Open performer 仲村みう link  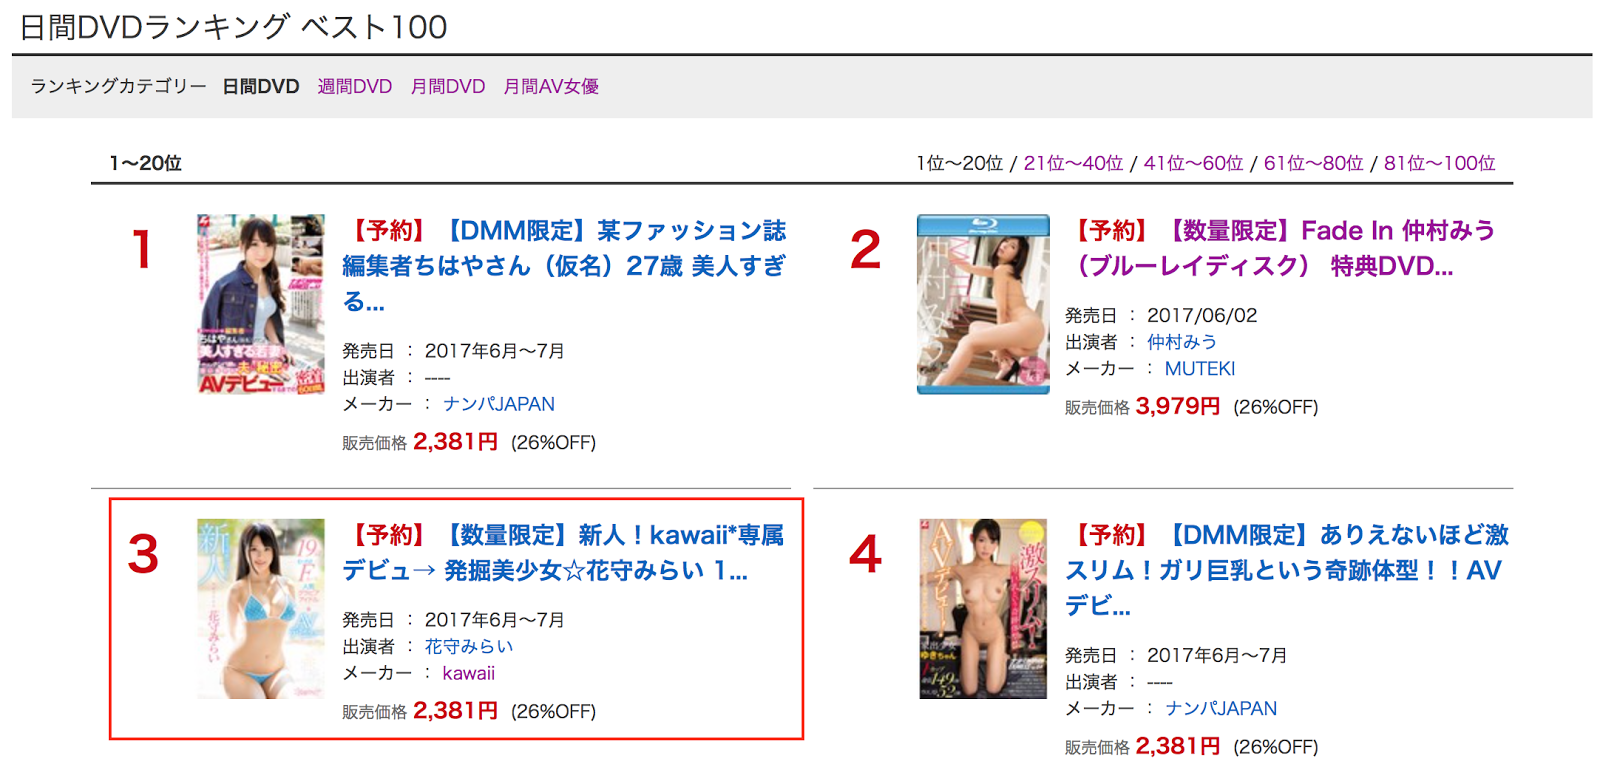(1182, 342)
